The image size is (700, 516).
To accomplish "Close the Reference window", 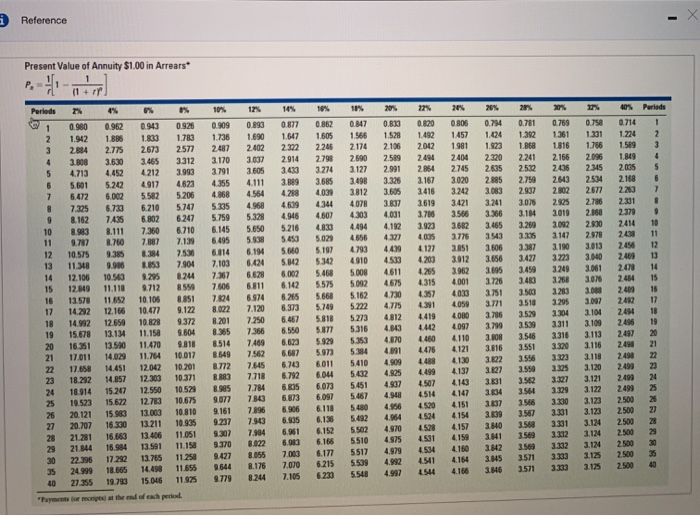I will pos(692,15).
